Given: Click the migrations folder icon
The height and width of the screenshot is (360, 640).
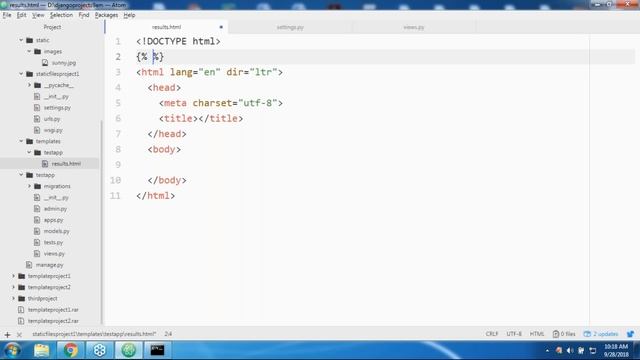Looking at the screenshot, I should [x=38, y=186].
